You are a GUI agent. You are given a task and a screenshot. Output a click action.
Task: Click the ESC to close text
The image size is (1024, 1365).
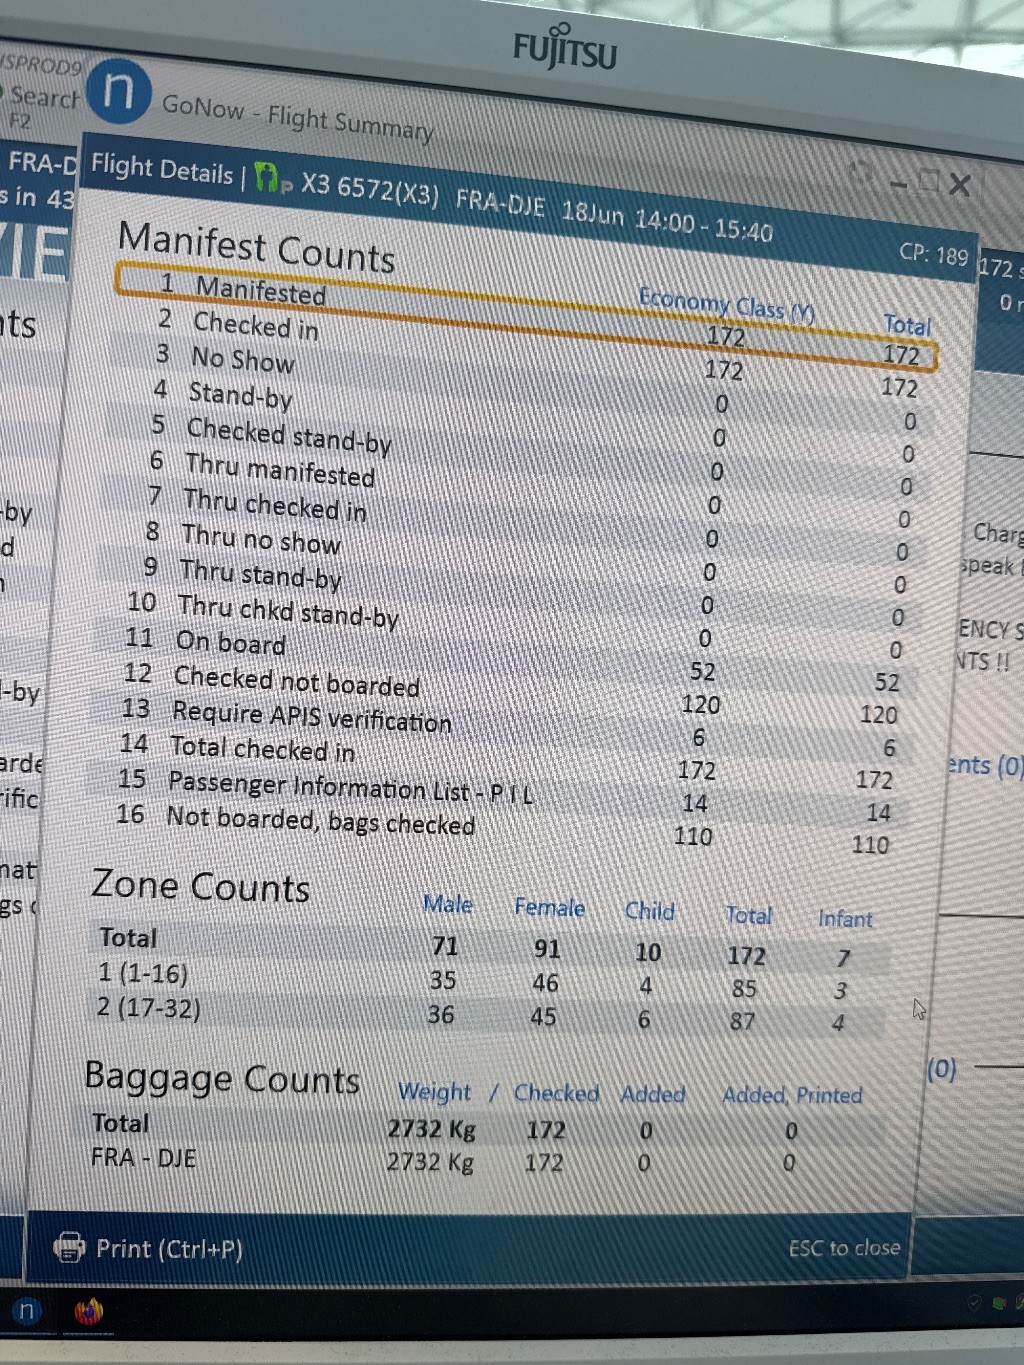(843, 1248)
